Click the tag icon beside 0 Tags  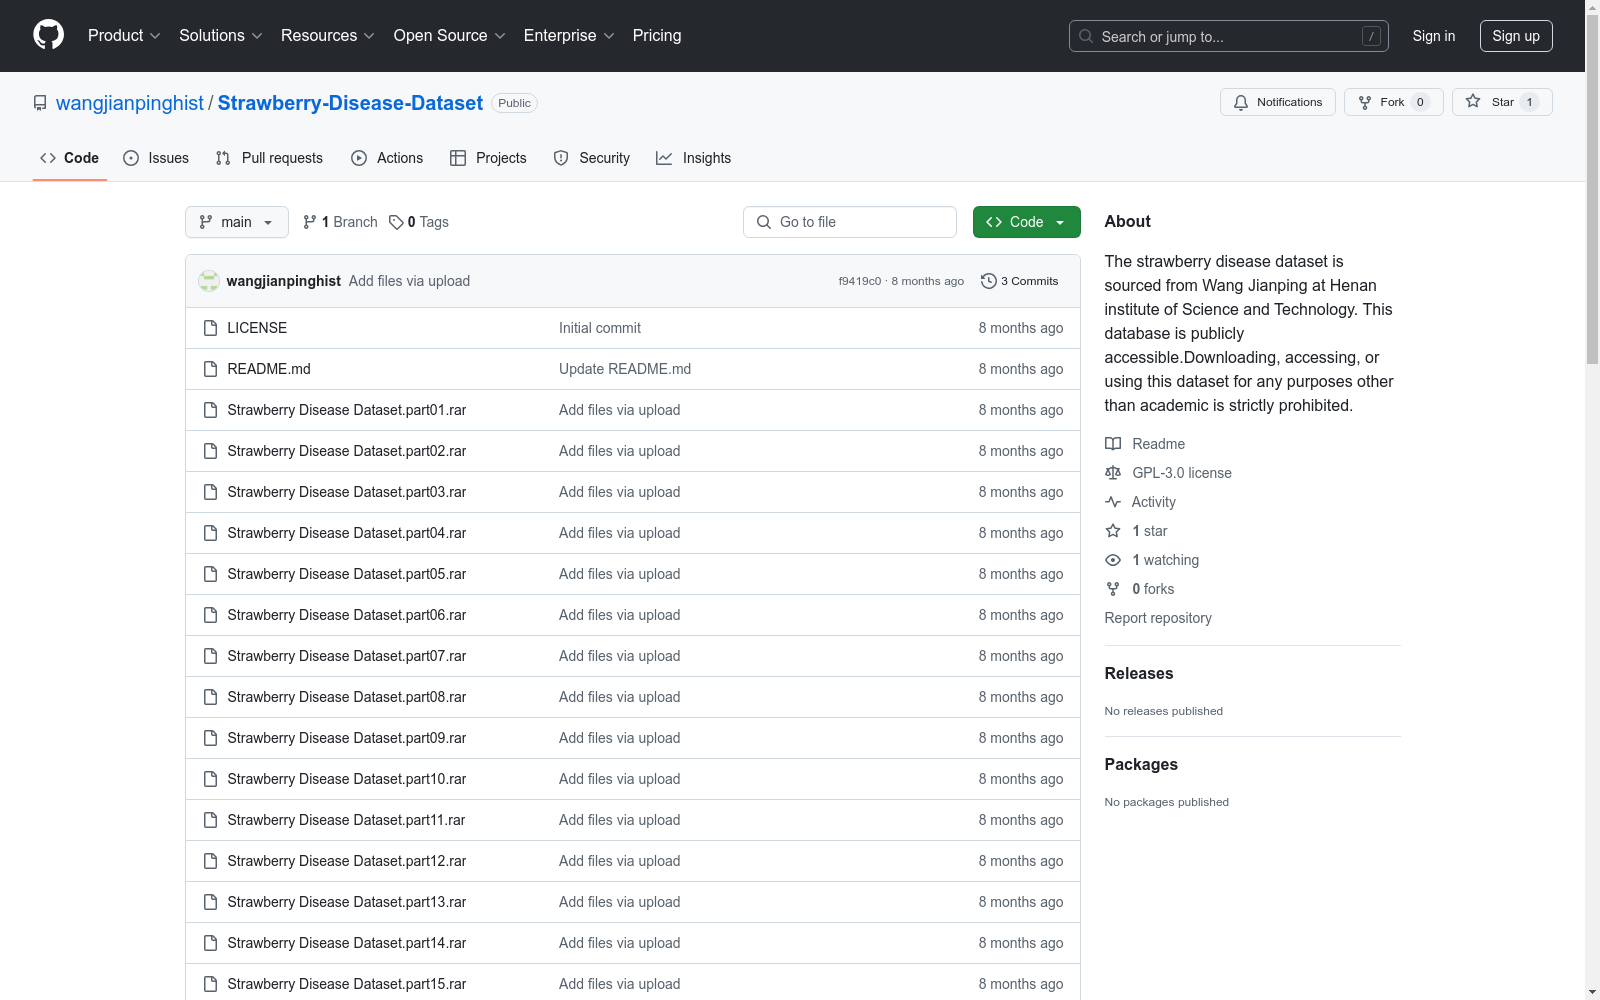tap(396, 222)
